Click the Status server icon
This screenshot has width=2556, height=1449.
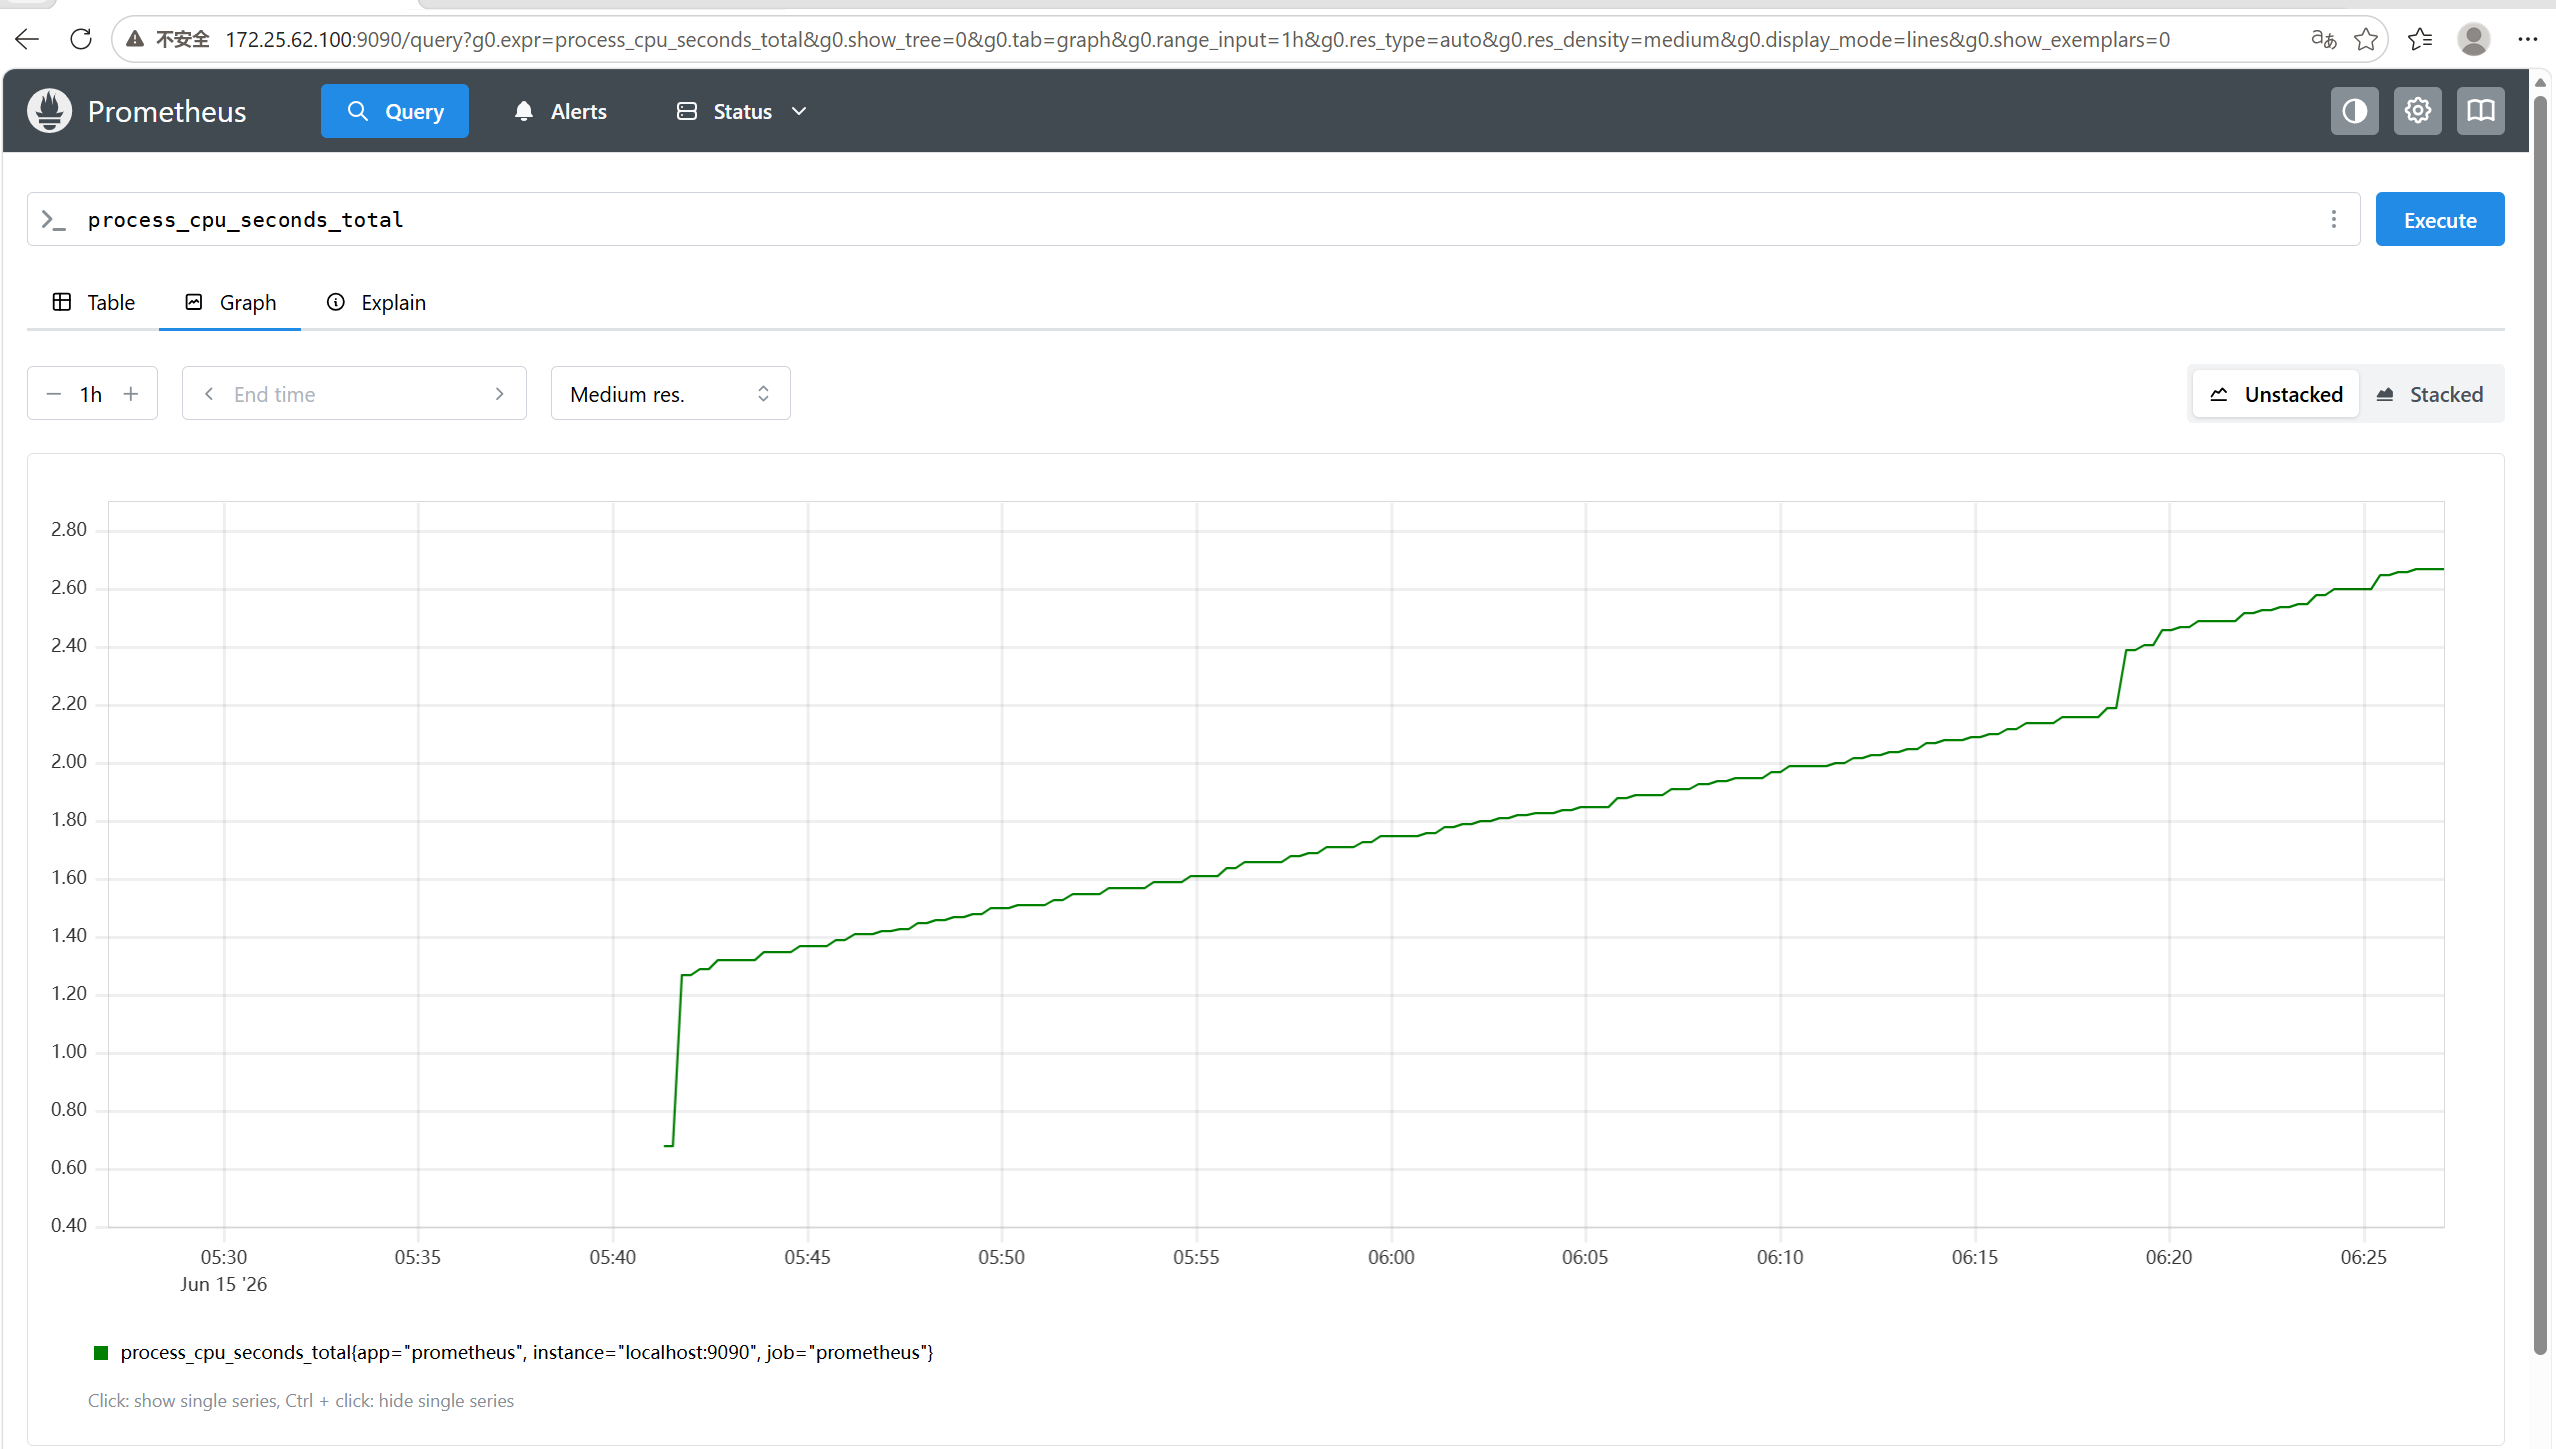tap(687, 111)
